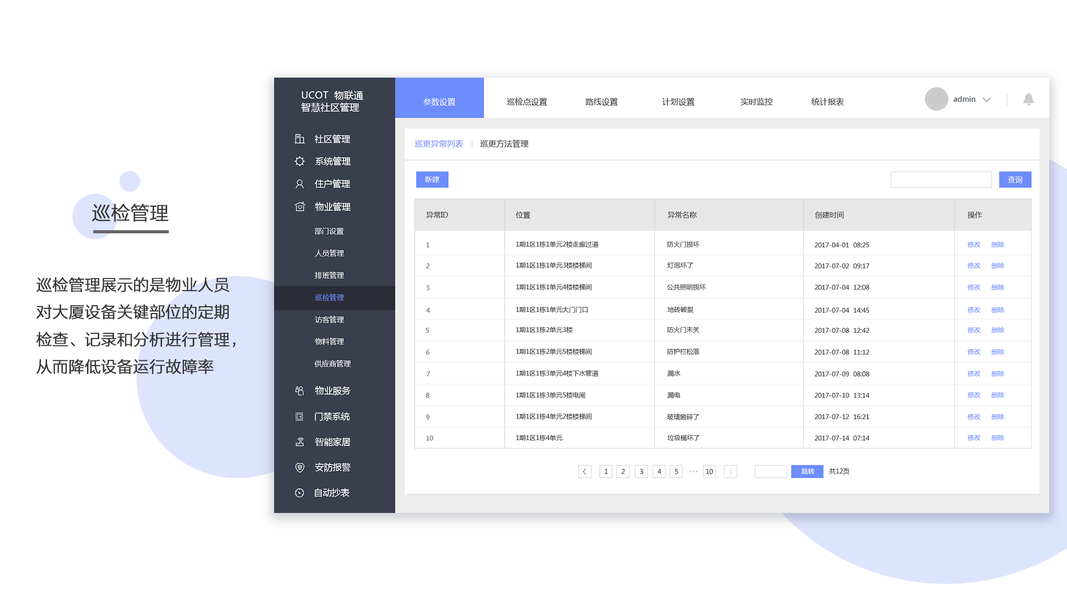Open 物料管理 submenu item
Image resolution: width=1067 pixels, height=600 pixels.
[x=329, y=341]
